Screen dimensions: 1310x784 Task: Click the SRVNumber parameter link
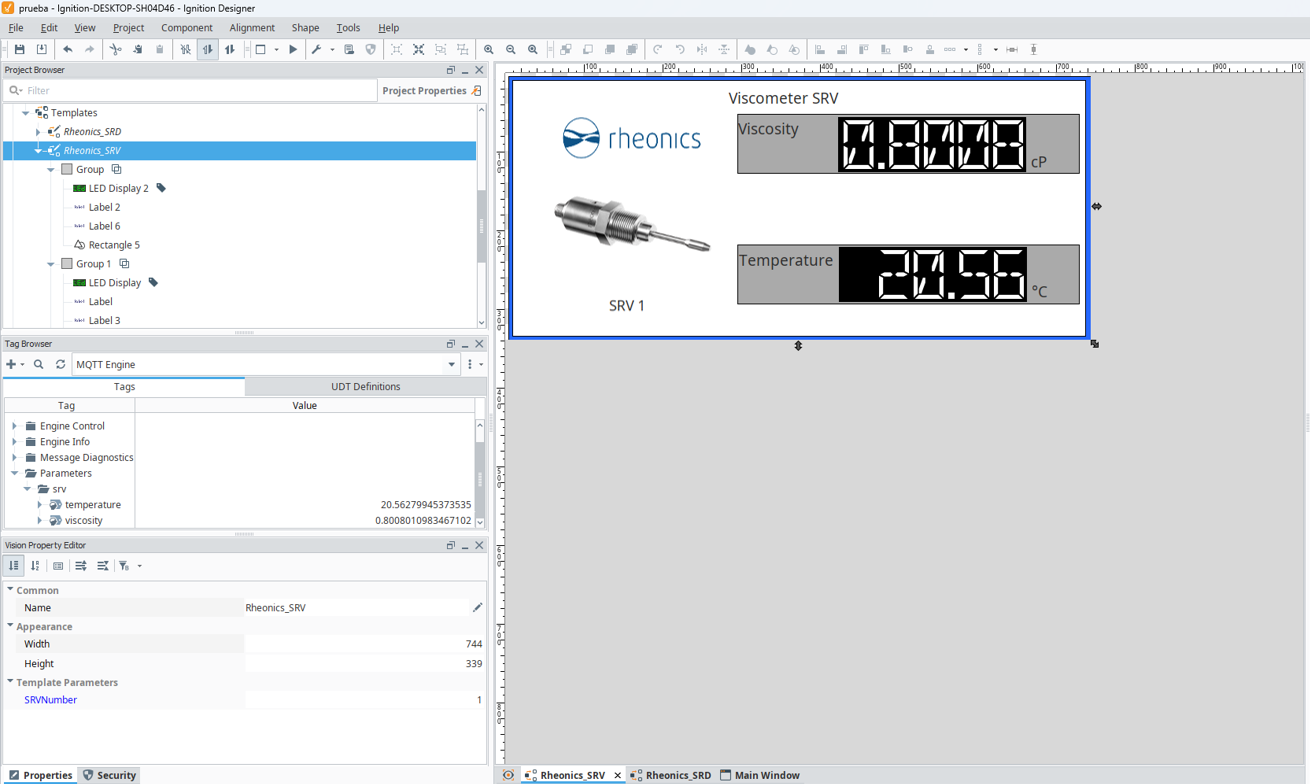[x=50, y=700]
